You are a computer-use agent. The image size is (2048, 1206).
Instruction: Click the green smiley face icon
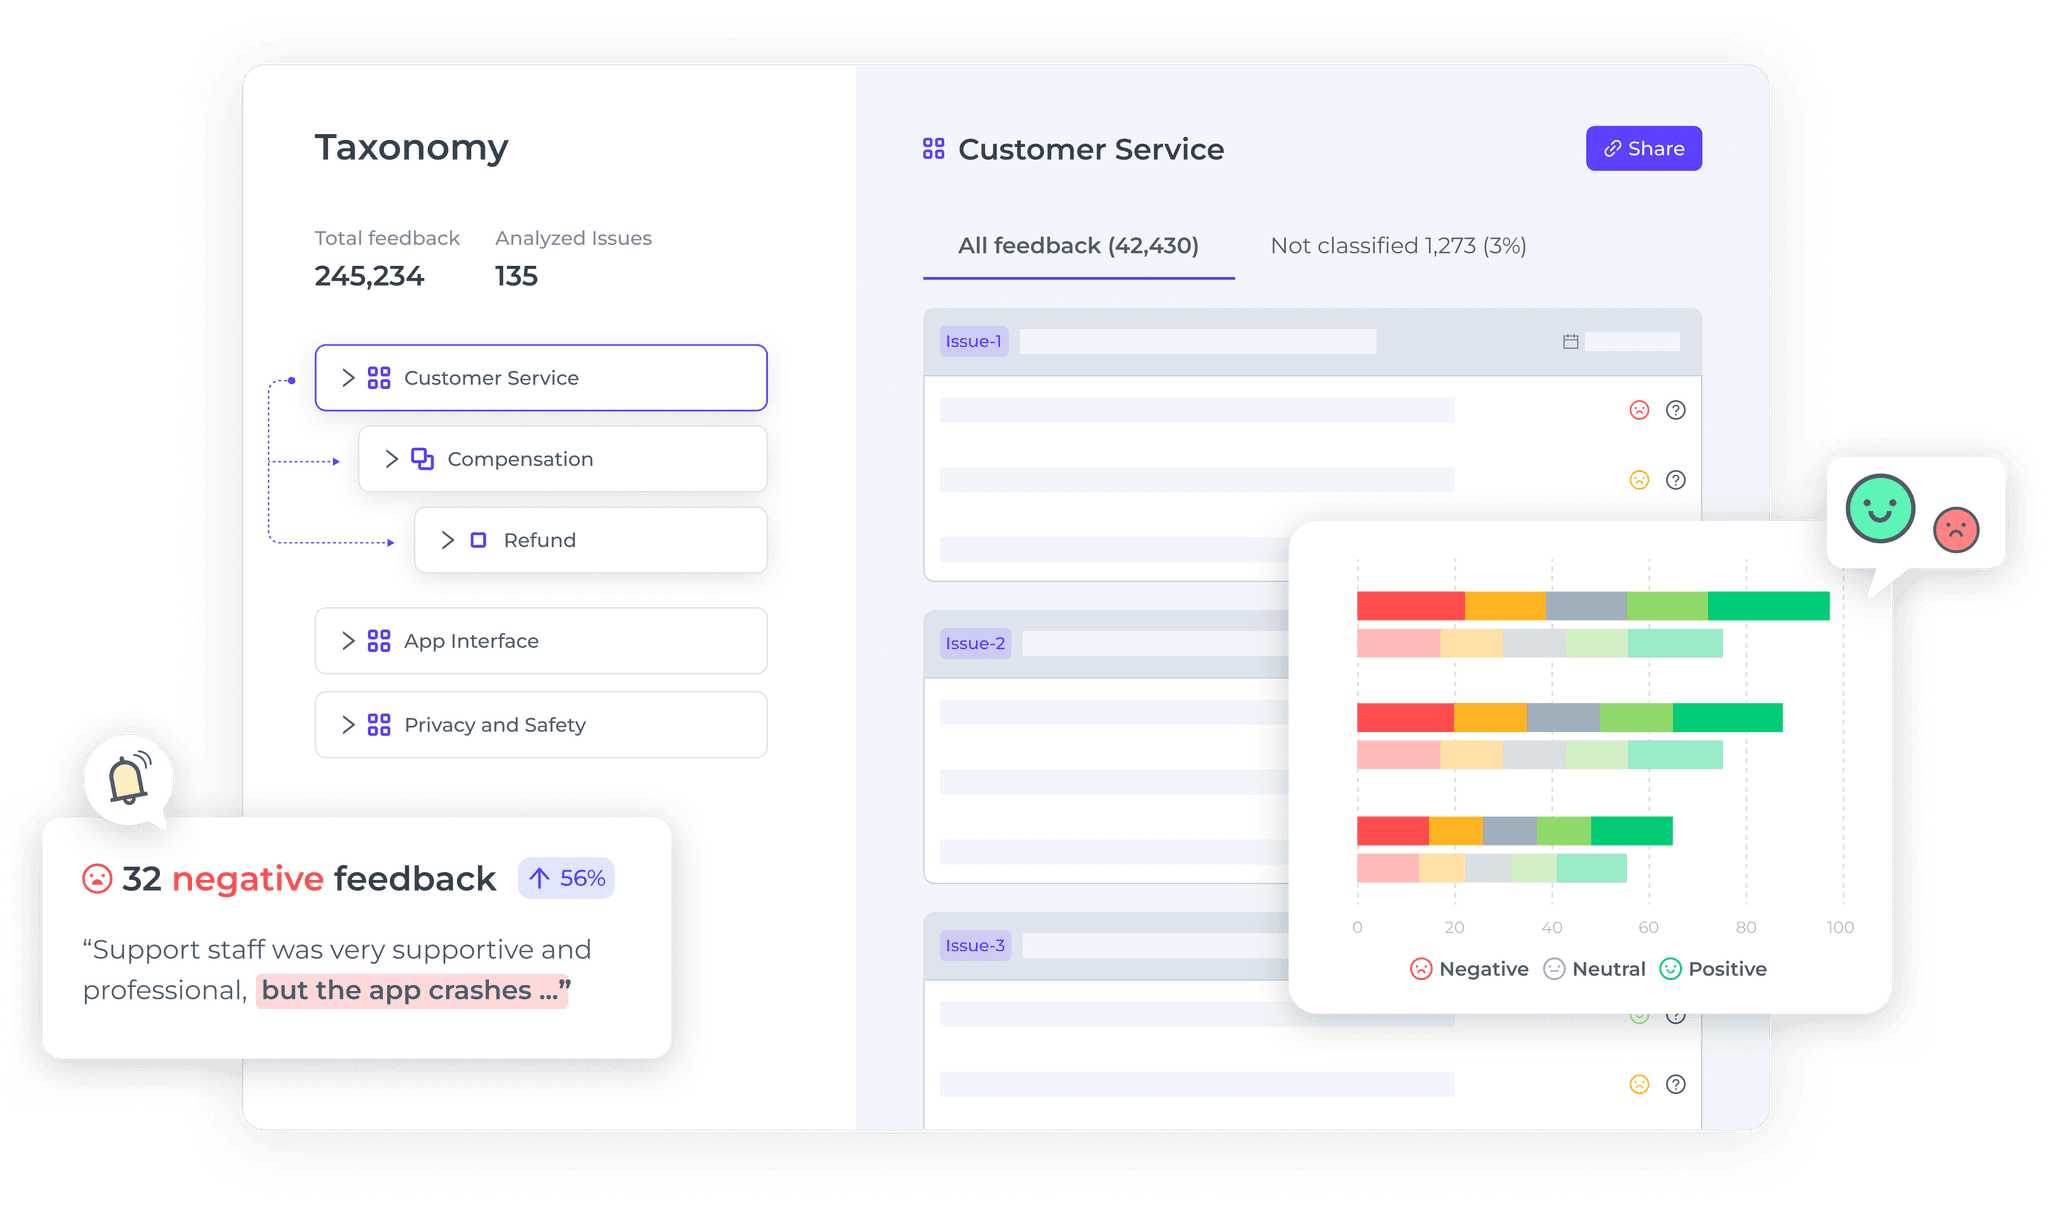1878,508
